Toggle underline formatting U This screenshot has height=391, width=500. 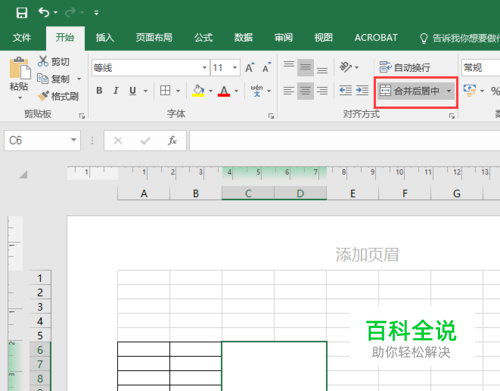click(133, 90)
